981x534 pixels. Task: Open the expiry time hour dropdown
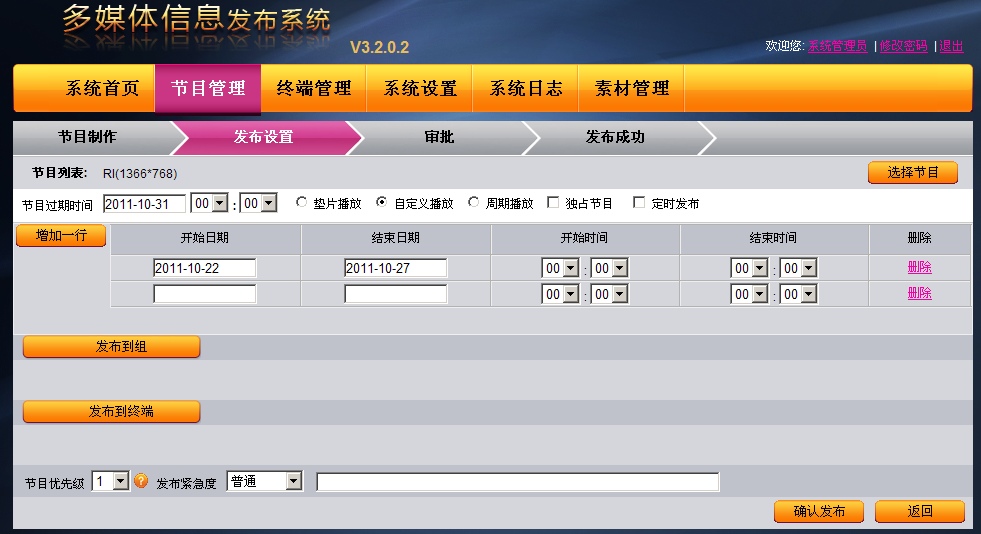click(210, 203)
